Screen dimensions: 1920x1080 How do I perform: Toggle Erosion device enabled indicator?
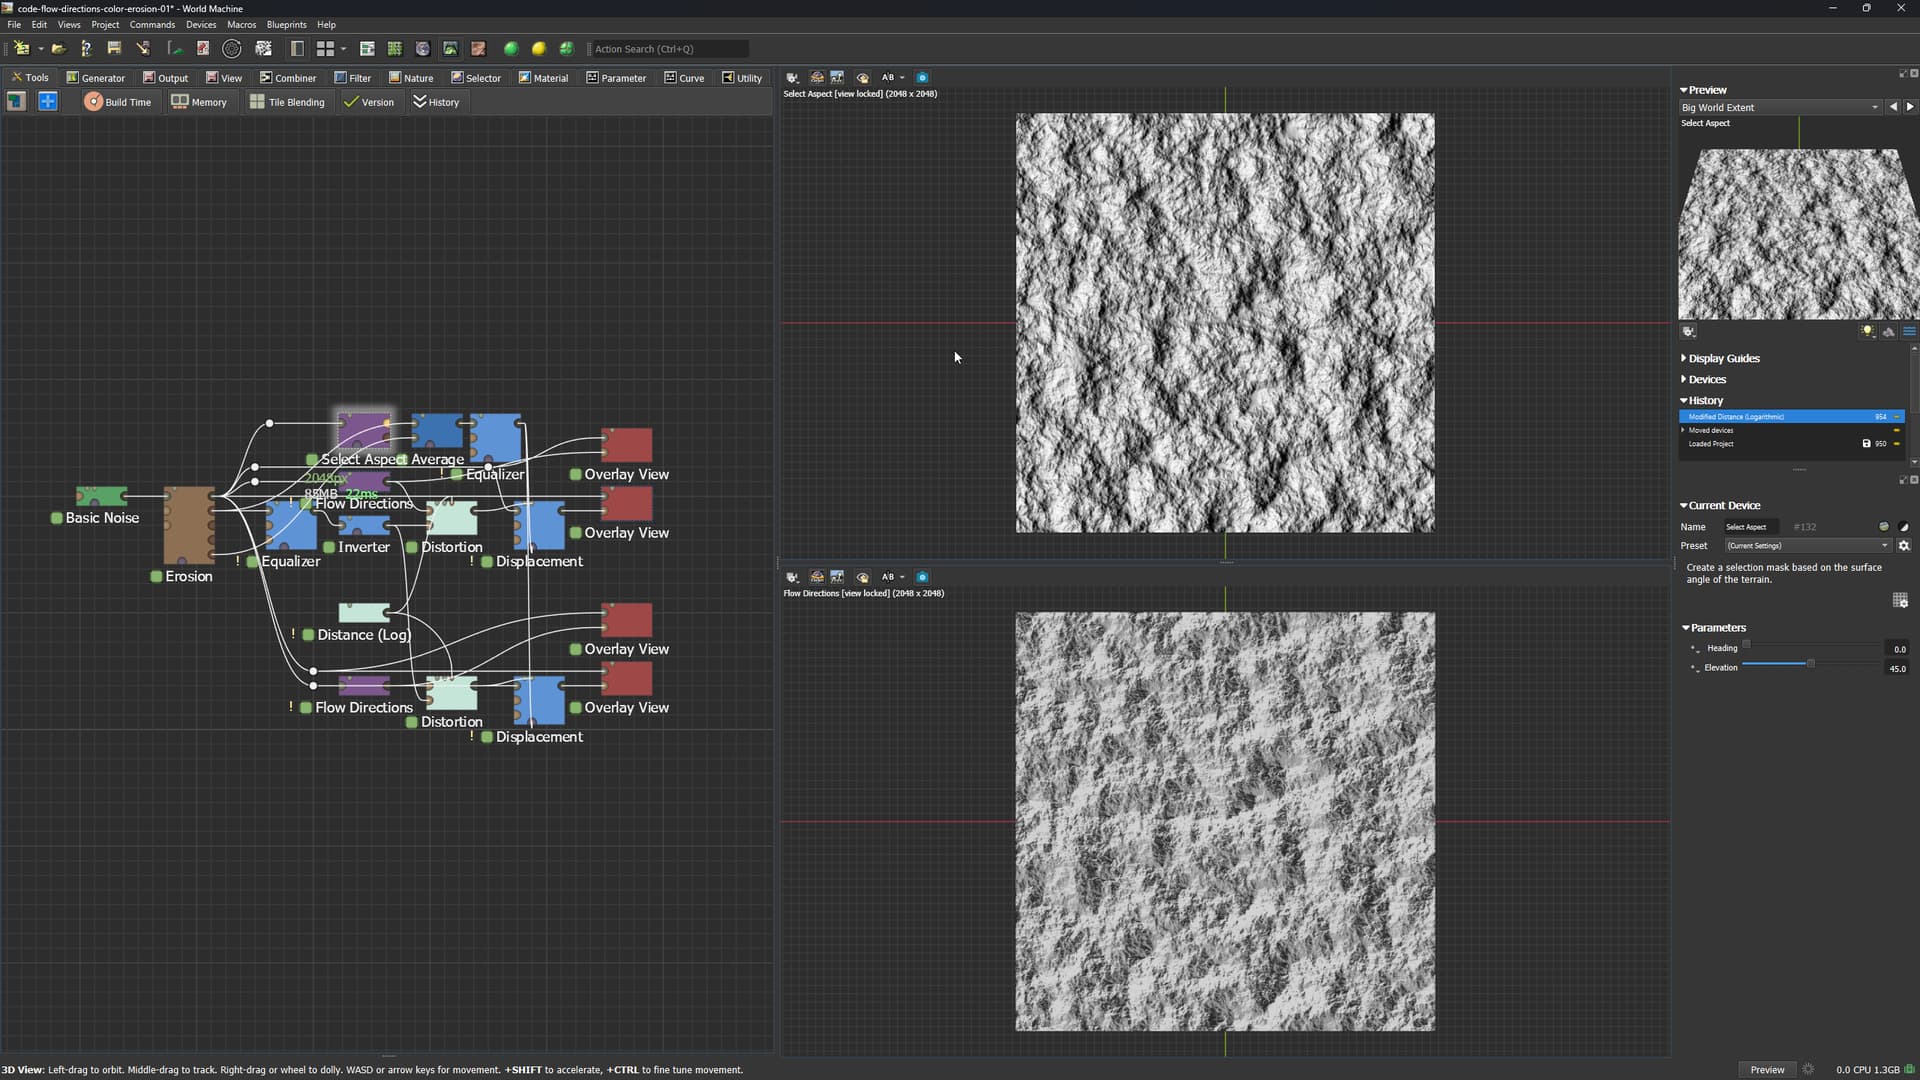[156, 577]
